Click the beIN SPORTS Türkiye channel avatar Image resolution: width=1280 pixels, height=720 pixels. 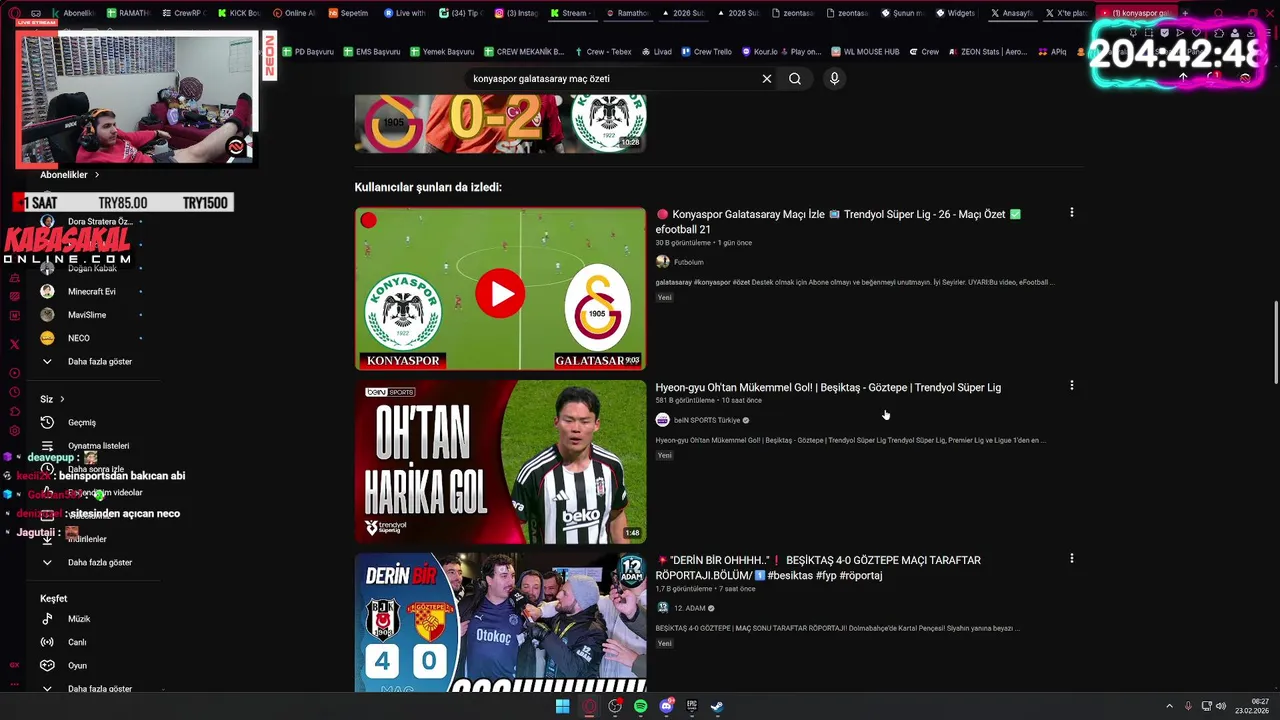(x=662, y=420)
